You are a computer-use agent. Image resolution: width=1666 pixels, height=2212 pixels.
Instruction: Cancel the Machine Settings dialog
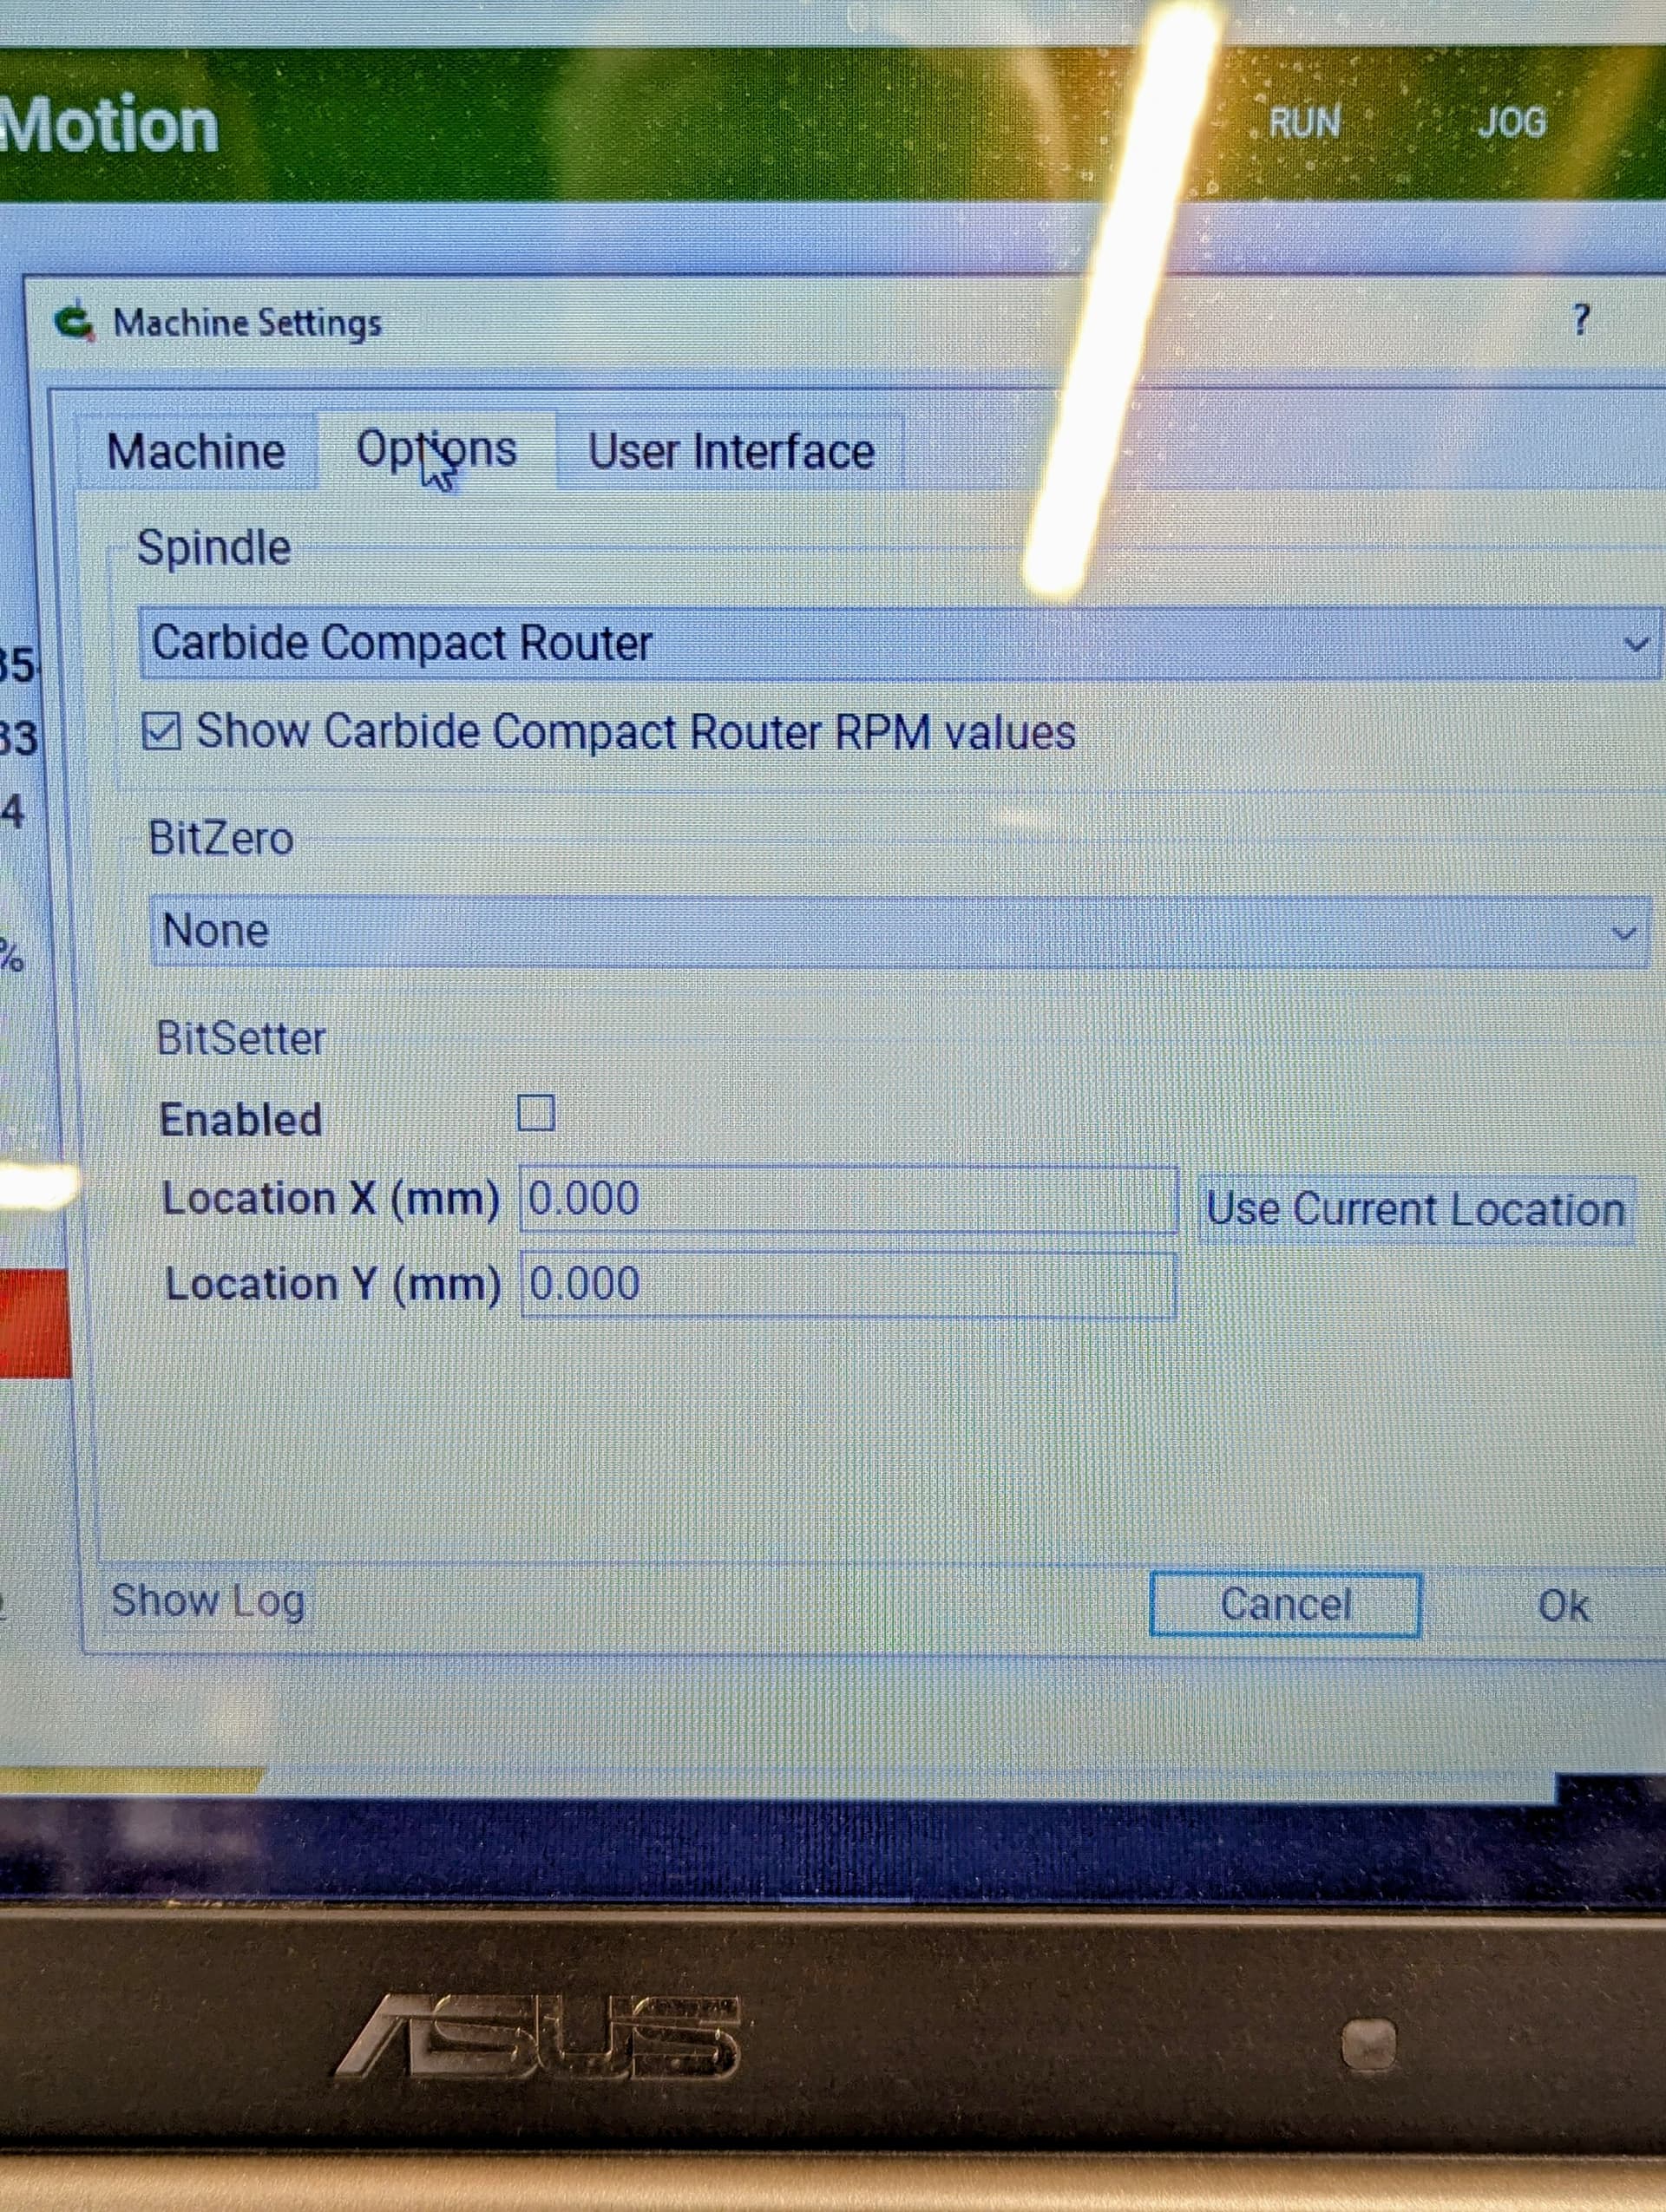click(x=1285, y=1605)
